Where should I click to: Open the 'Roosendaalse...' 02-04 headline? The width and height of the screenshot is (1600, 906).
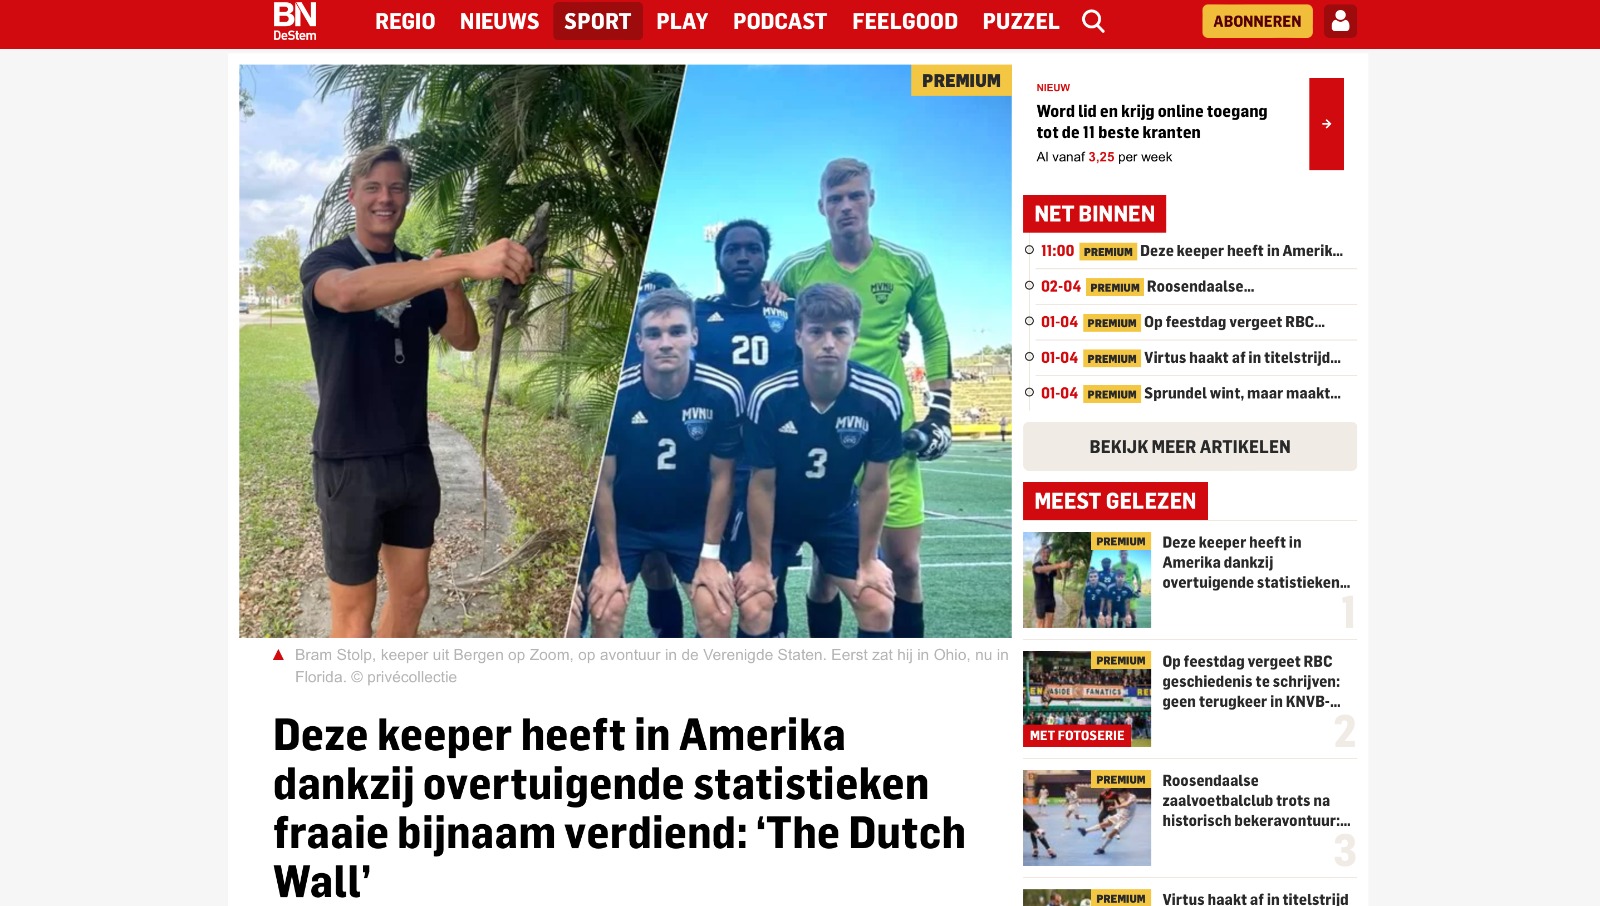coord(1200,286)
